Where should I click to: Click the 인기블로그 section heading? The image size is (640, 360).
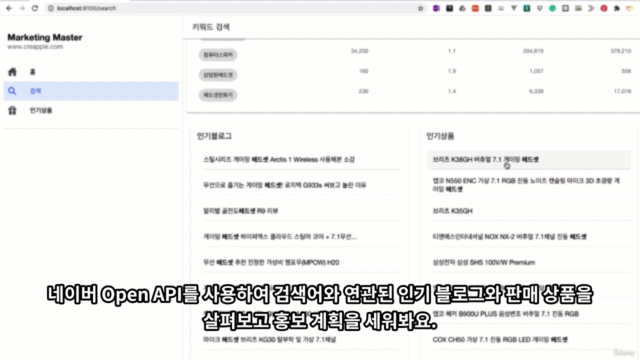click(214, 136)
